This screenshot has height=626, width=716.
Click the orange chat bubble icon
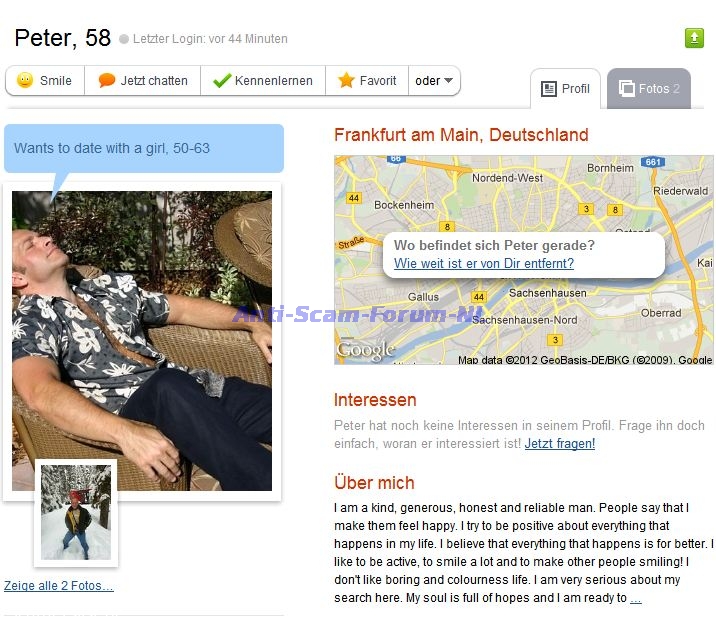(x=106, y=80)
